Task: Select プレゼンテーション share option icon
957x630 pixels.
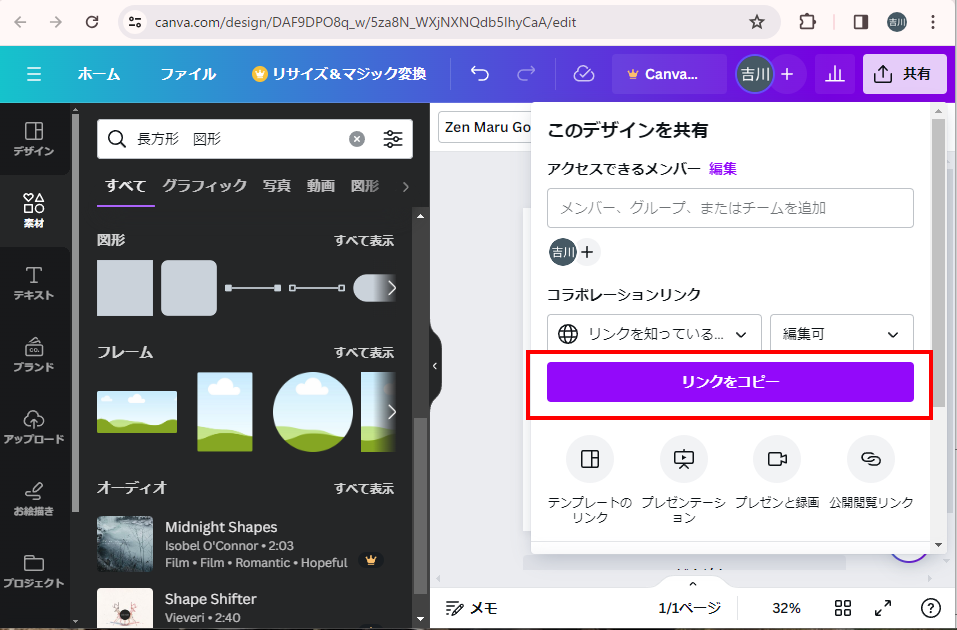Action: (x=684, y=459)
